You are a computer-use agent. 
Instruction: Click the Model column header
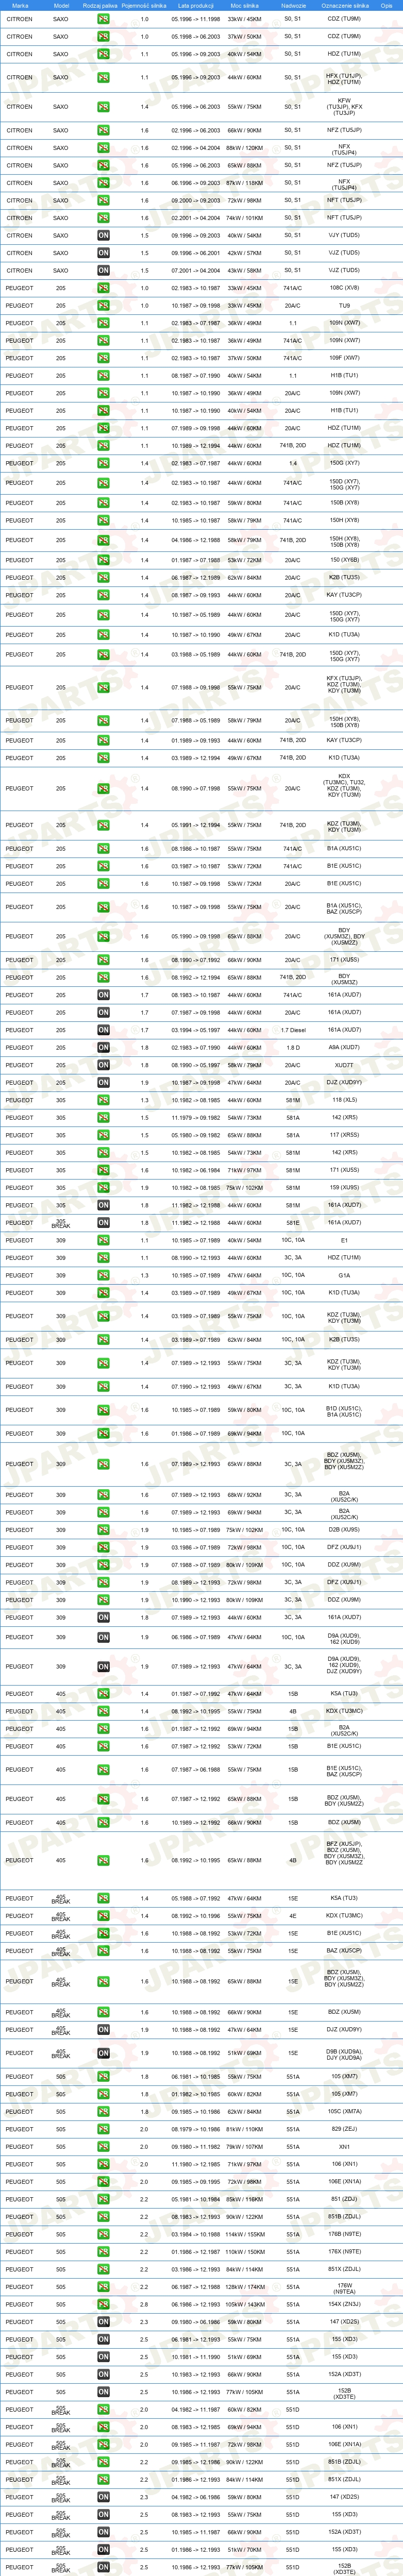point(61,5)
